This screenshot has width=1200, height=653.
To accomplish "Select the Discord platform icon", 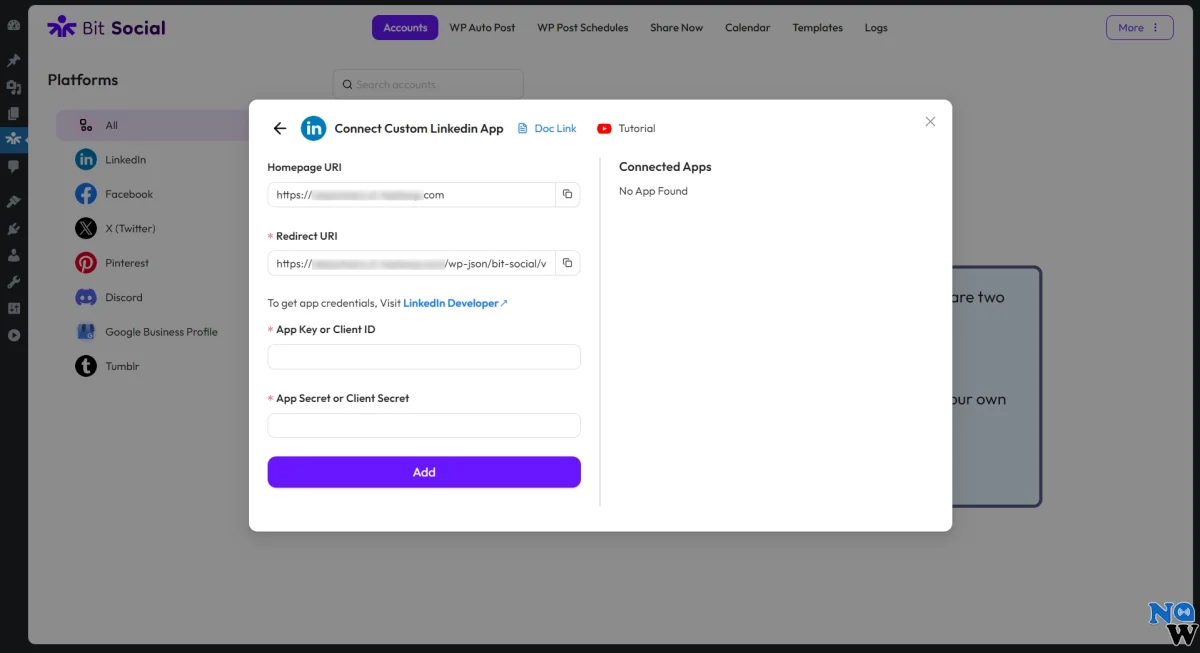I will [87, 297].
